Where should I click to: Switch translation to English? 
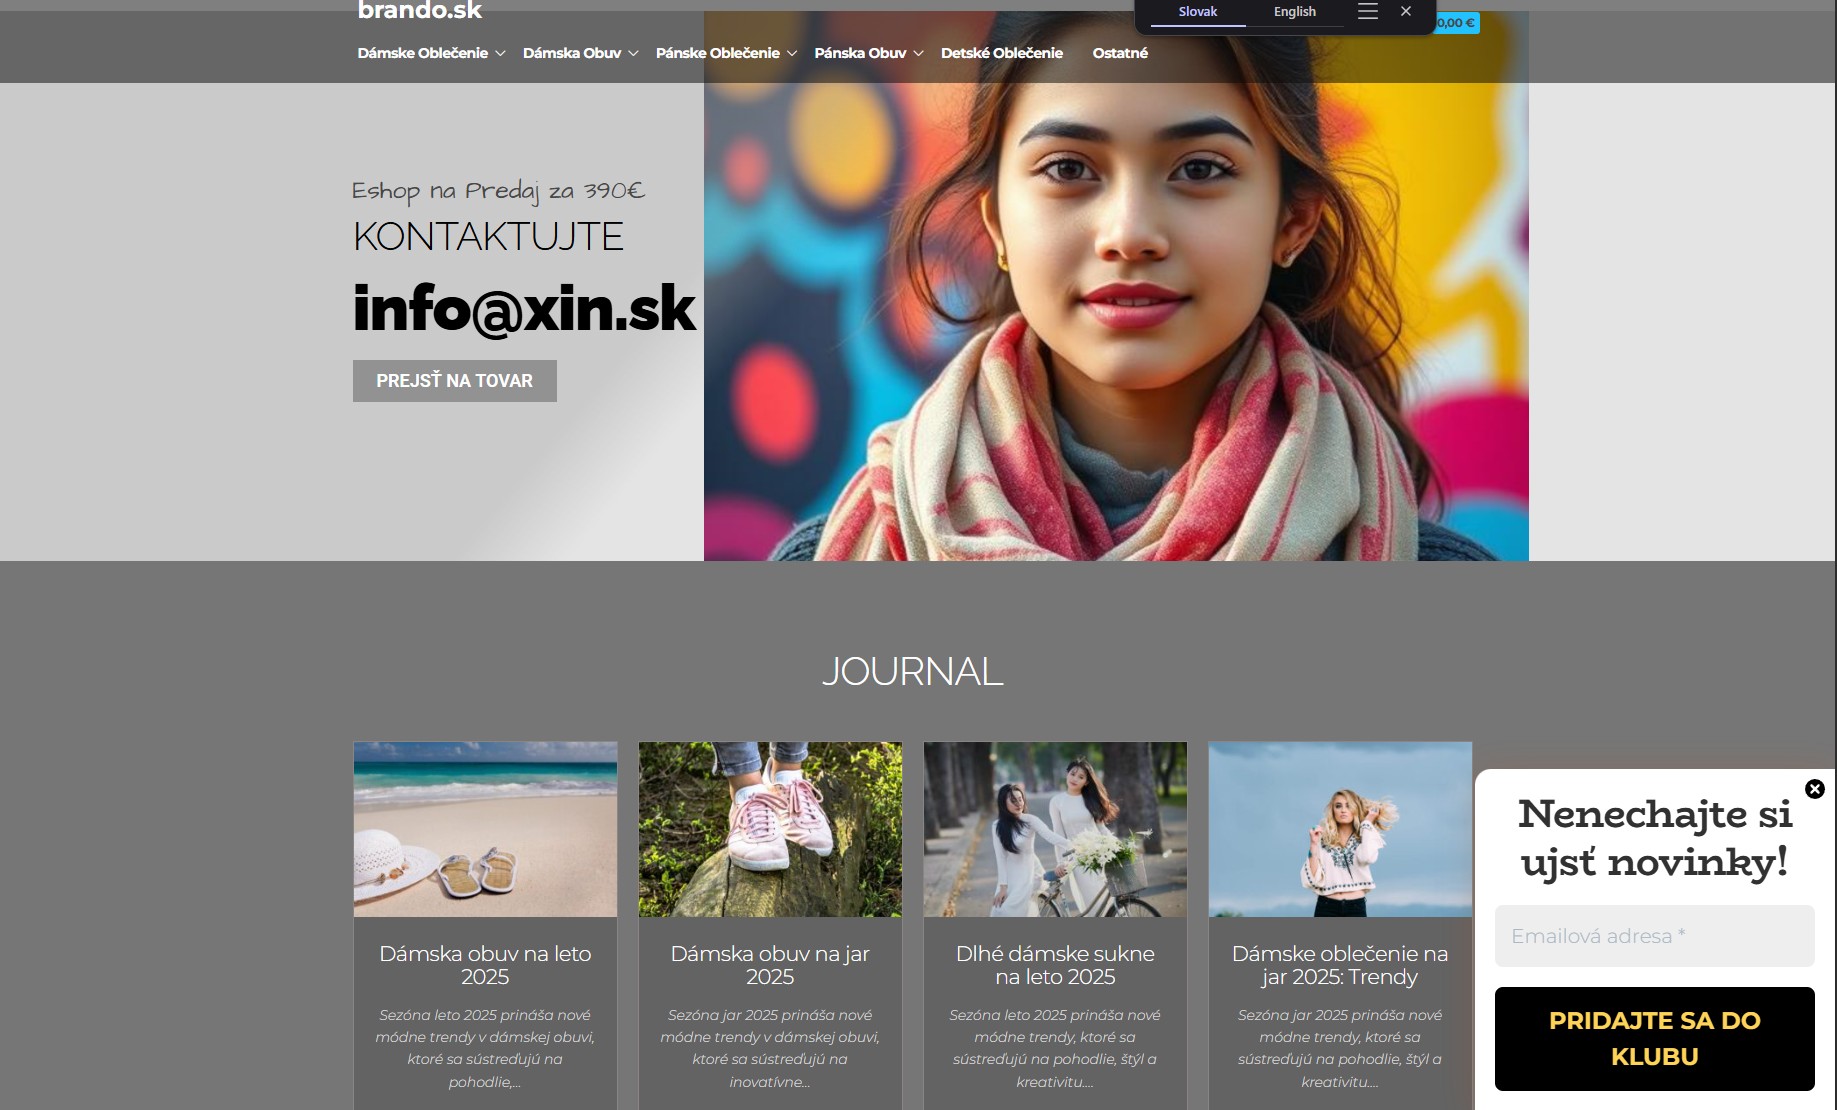coord(1294,12)
